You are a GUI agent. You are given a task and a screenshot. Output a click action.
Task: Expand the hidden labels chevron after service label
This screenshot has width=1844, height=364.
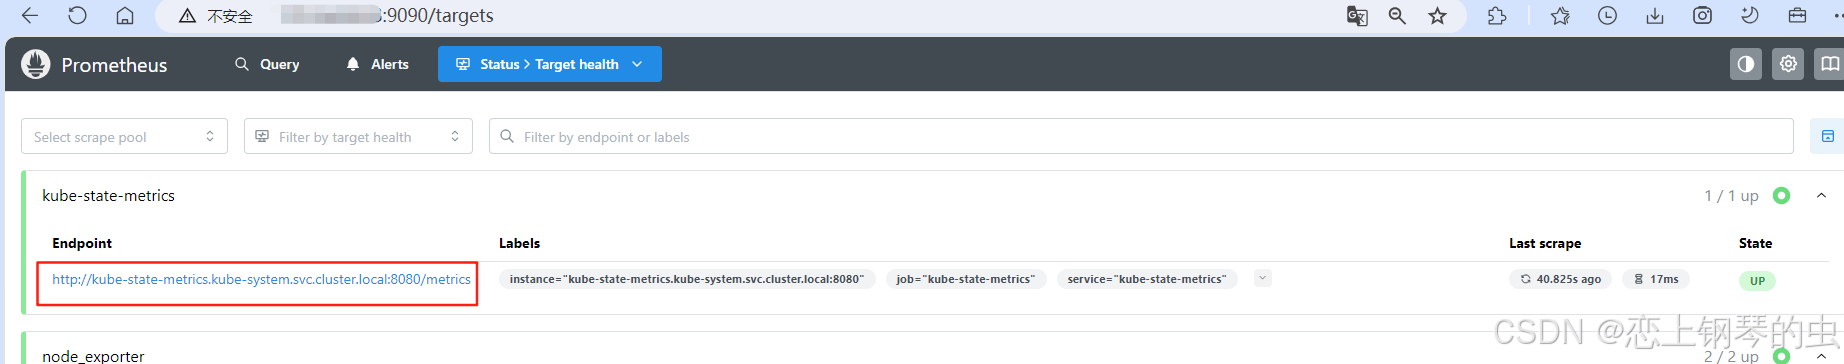pos(1263,278)
